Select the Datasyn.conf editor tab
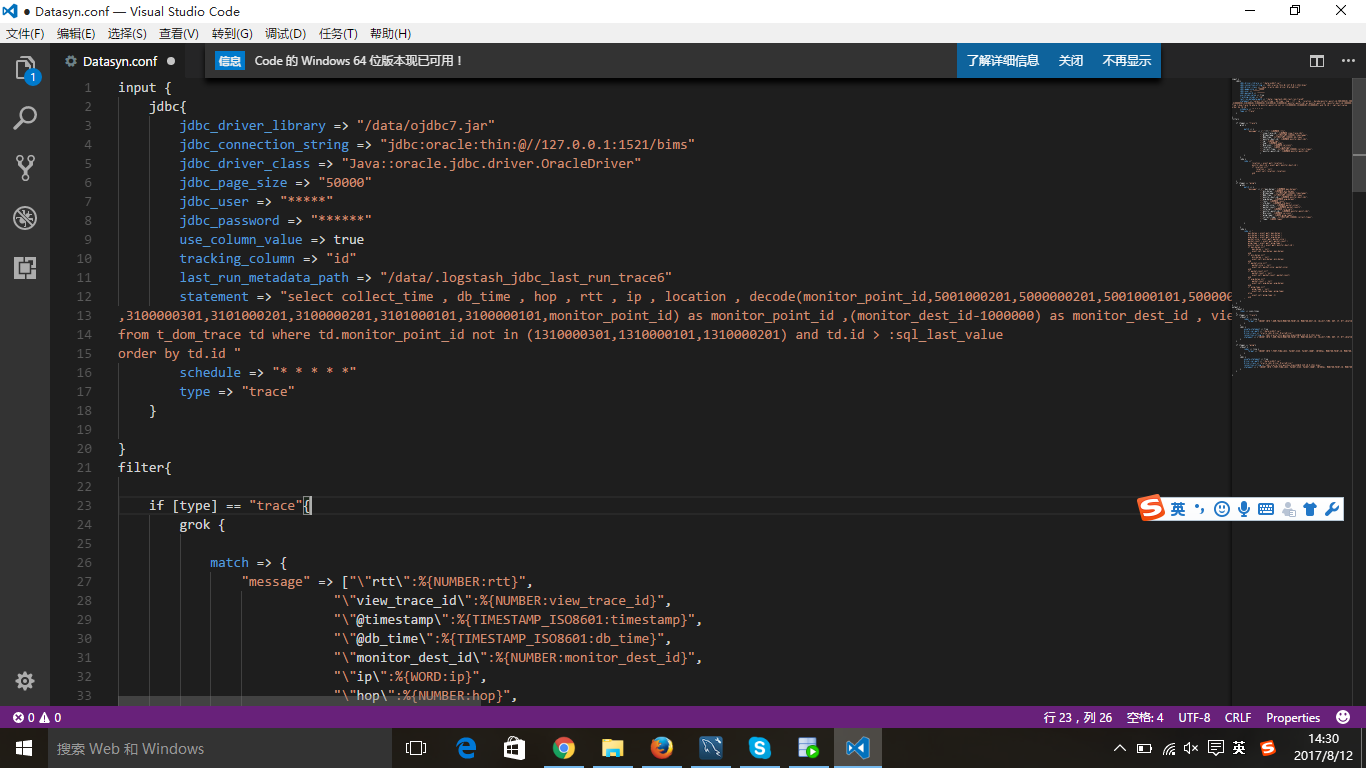The width and height of the screenshot is (1366, 768). 120,61
